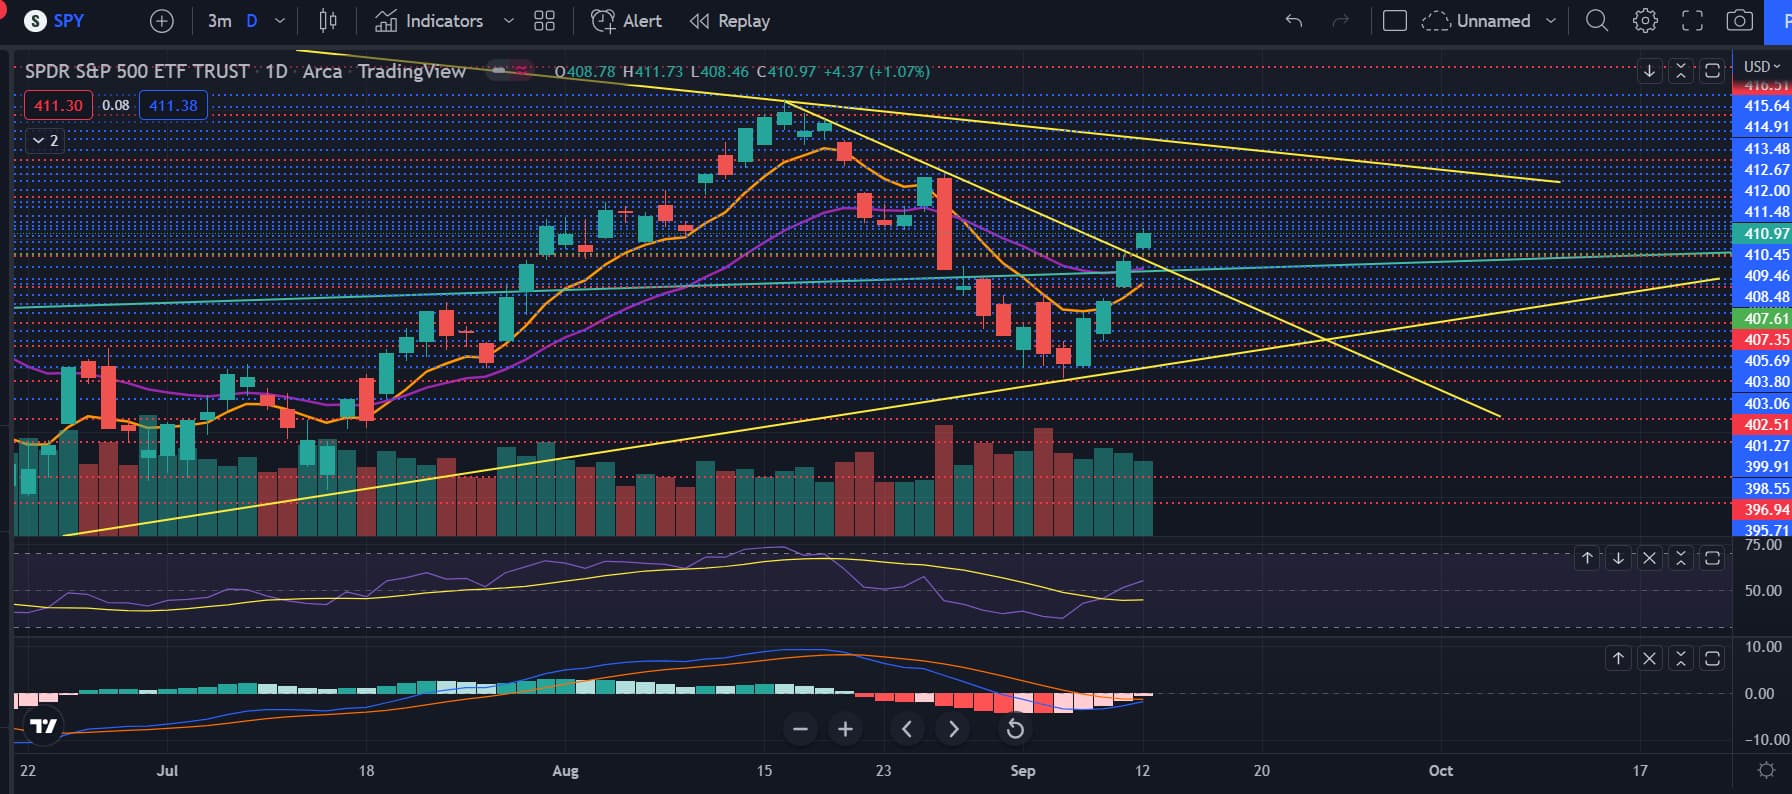
Task: Open chart settings gear icon in toolbar
Action: (x=1645, y=21)
